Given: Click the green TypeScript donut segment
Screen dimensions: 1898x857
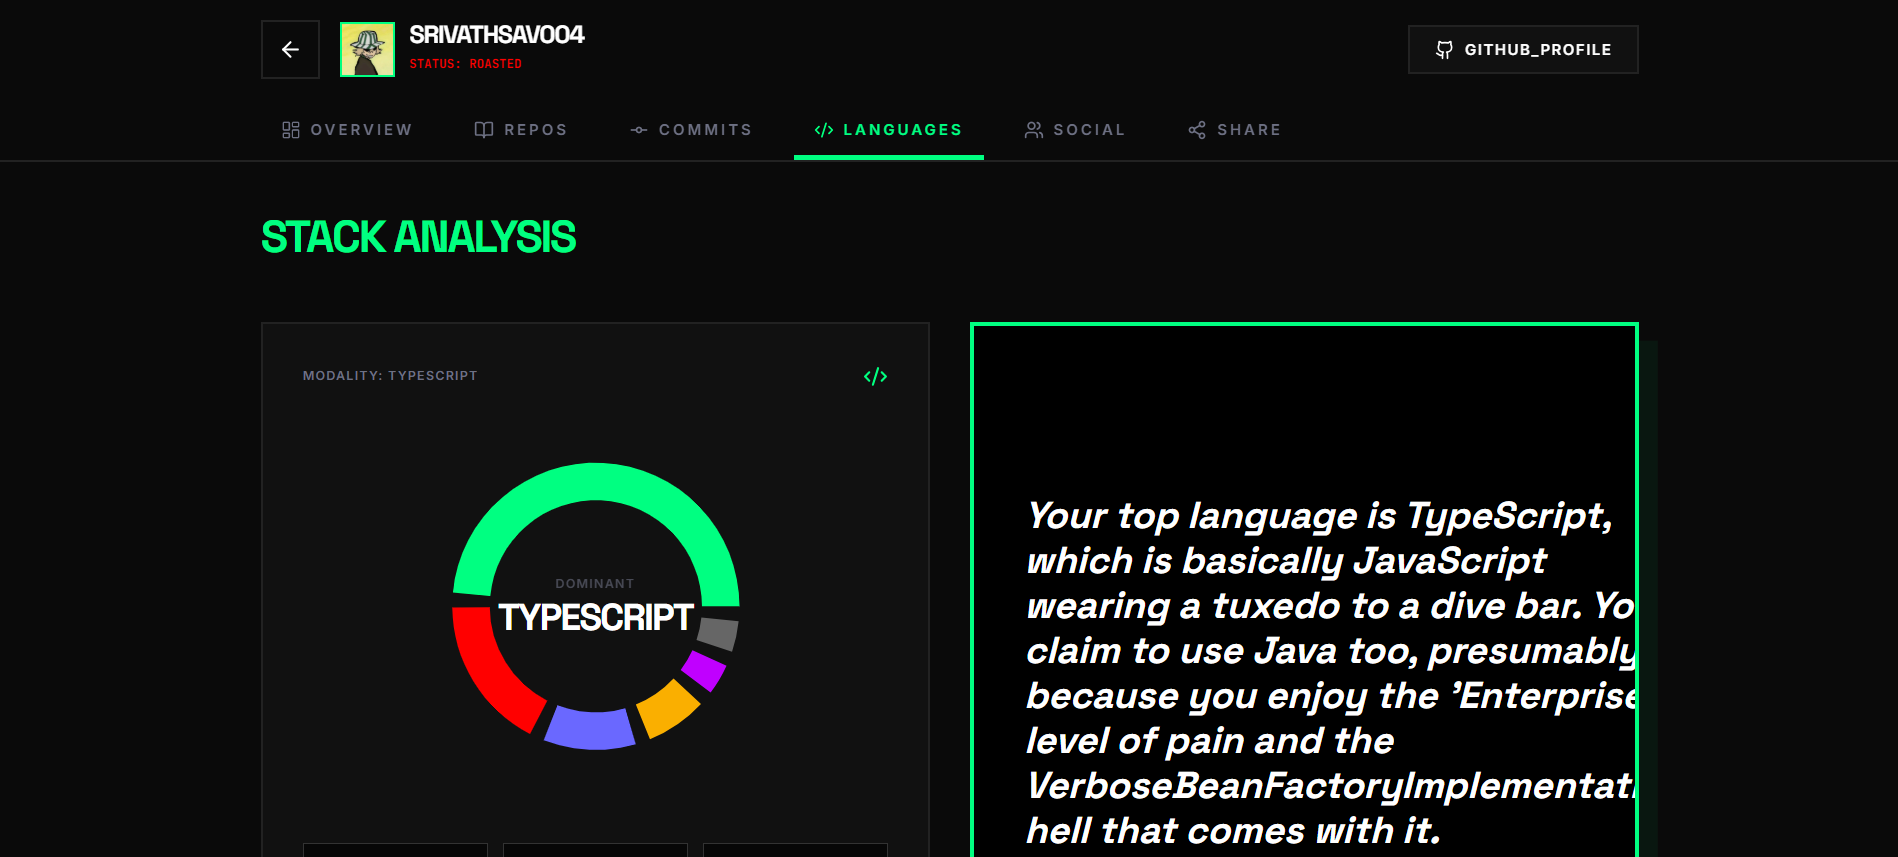Looking at the screenshot, I should [596, 482].
